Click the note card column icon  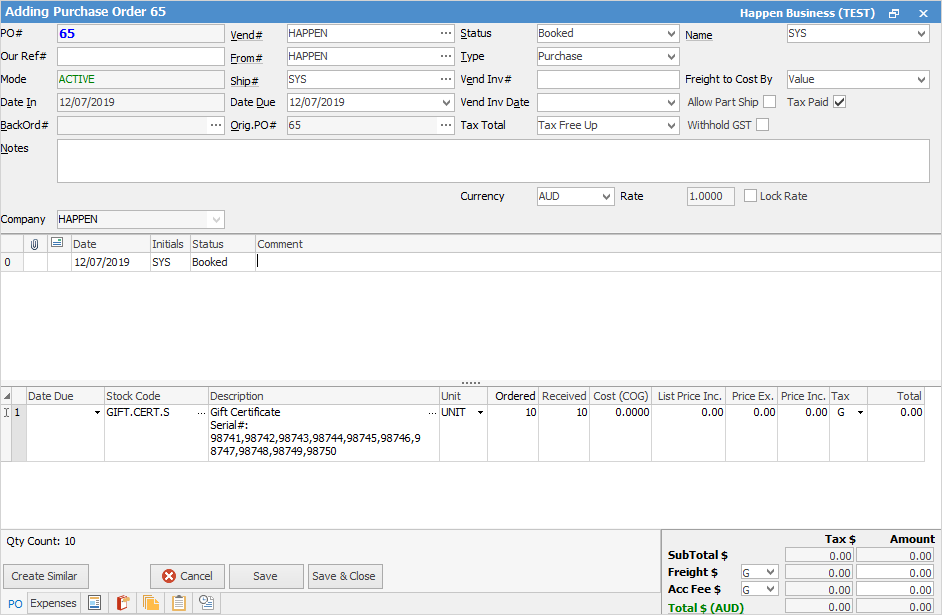[57, 244]
